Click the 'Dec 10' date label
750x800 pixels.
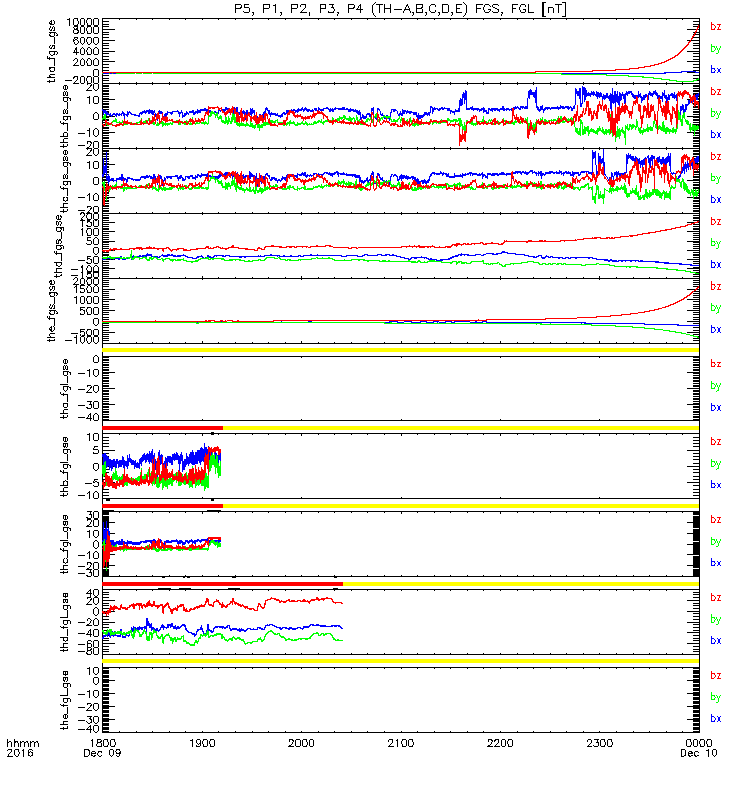pyautogui.click(x=699, y=753)
